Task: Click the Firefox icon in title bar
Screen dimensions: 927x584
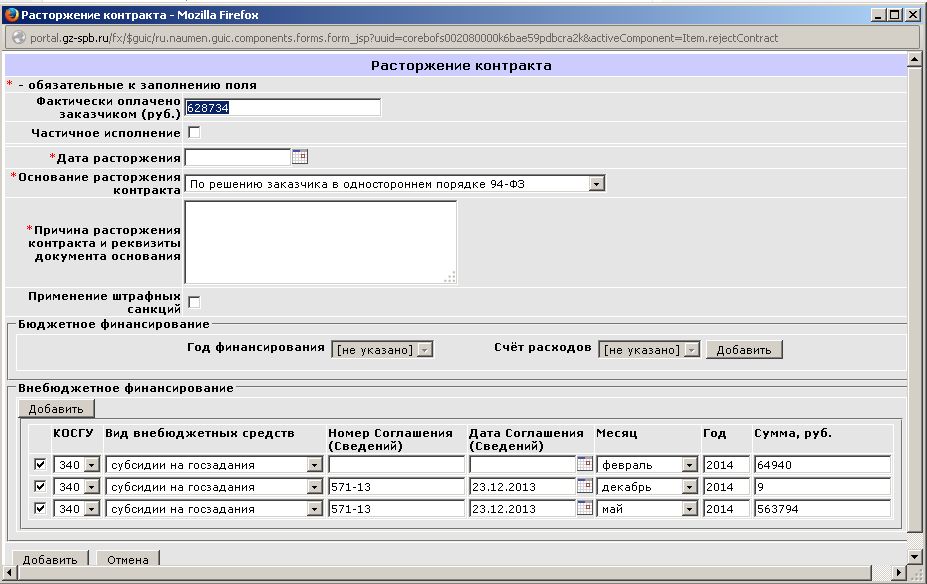Action: (11, 14)
